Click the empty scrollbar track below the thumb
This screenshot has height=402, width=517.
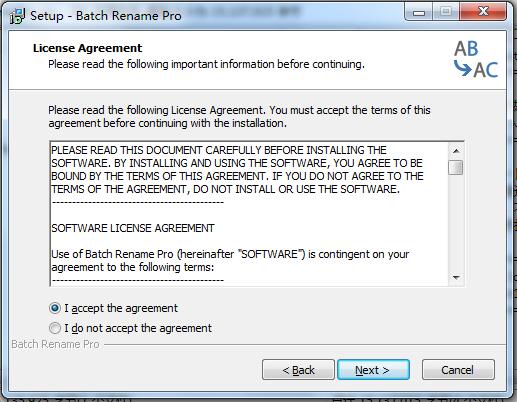pos(456,223)
